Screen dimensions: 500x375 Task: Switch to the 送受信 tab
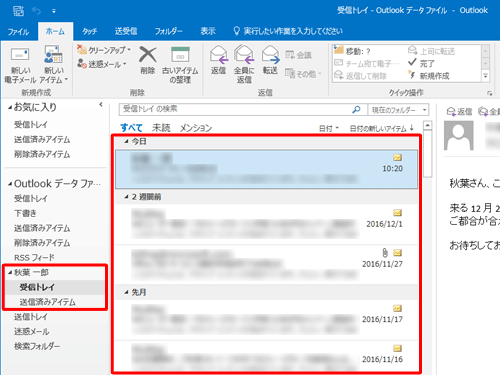126,31
